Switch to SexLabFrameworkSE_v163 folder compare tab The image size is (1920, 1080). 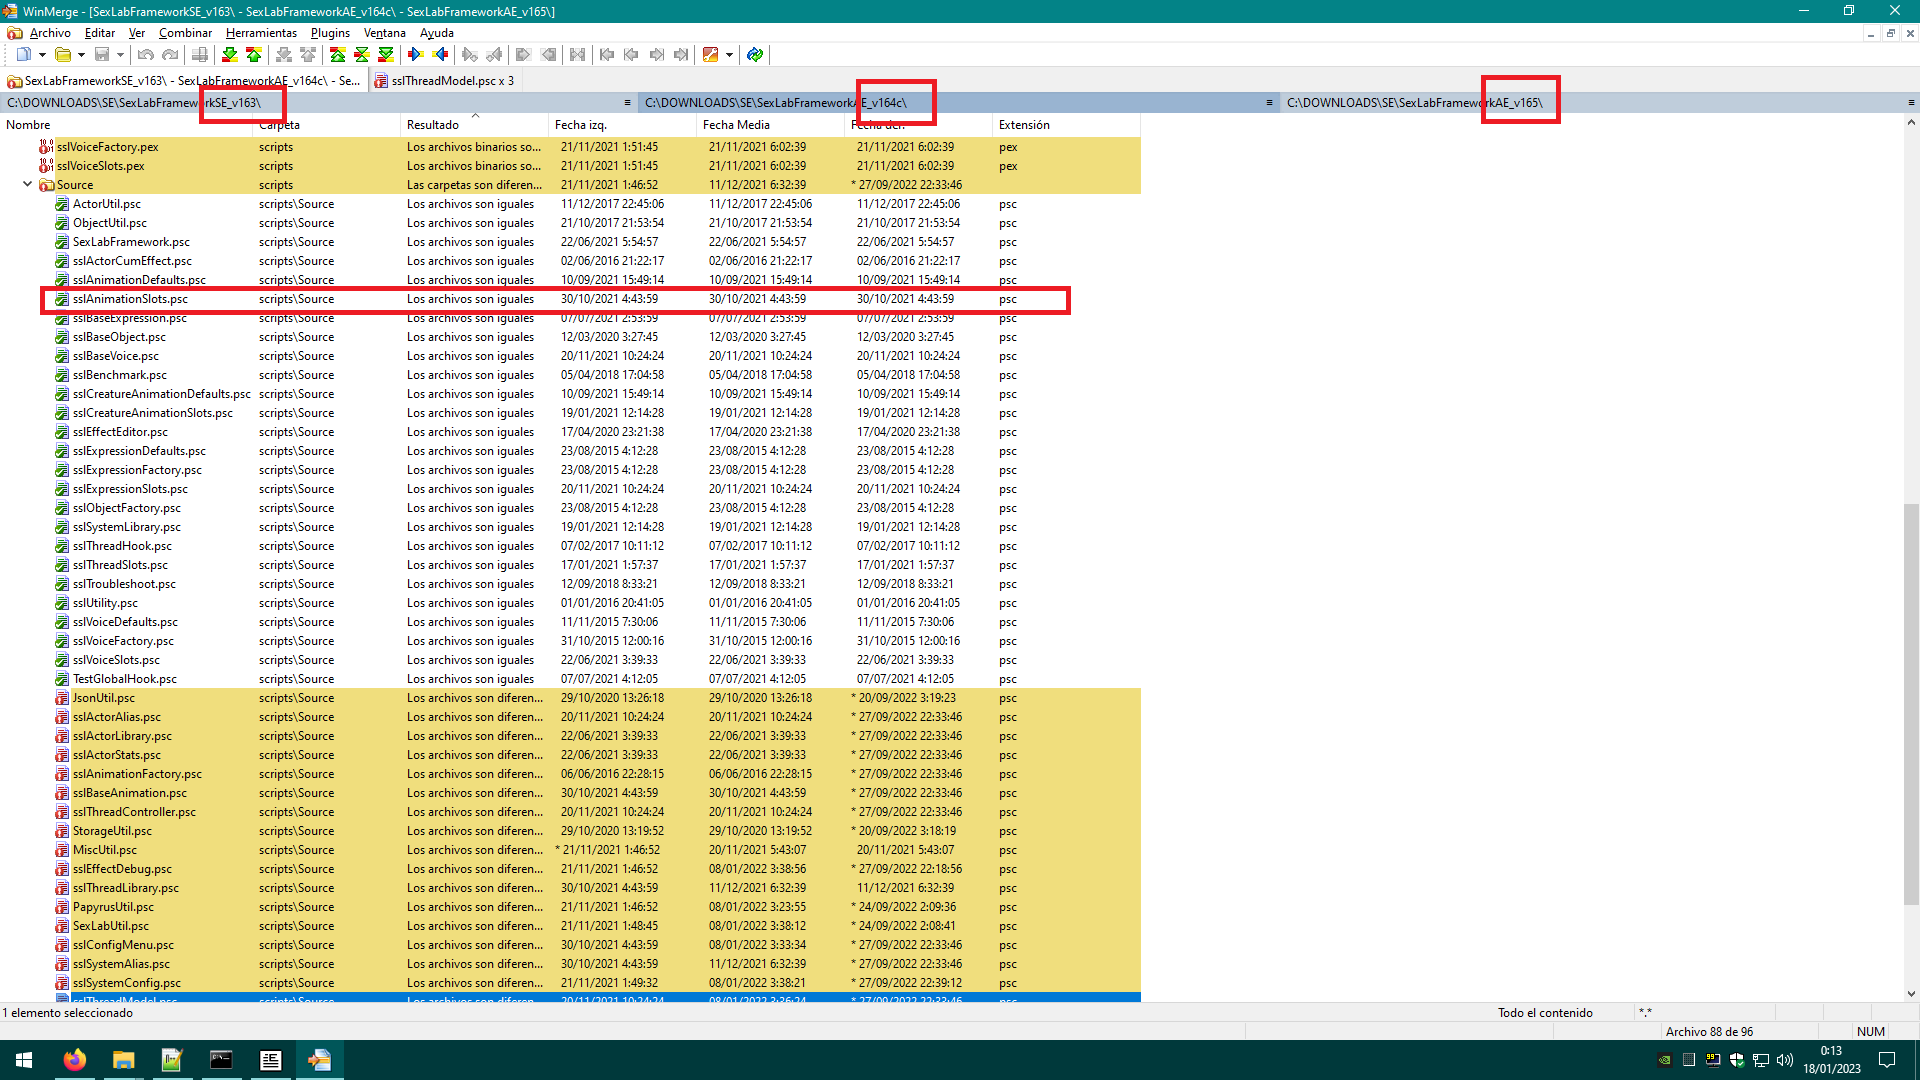click(x=185, y=81)
